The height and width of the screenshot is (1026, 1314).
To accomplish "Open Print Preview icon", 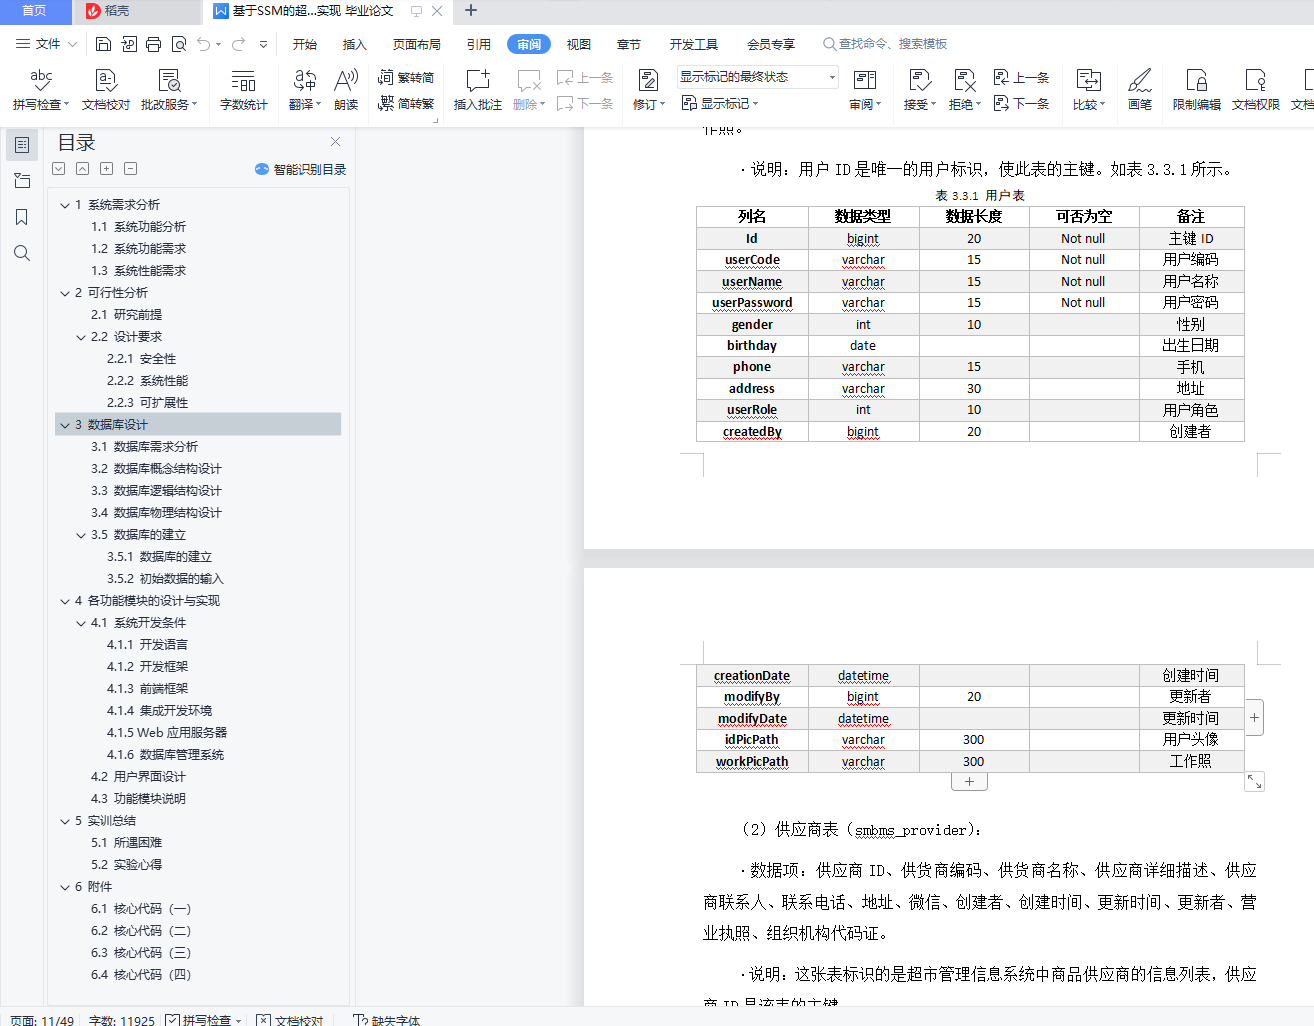I will coord(179,44).
